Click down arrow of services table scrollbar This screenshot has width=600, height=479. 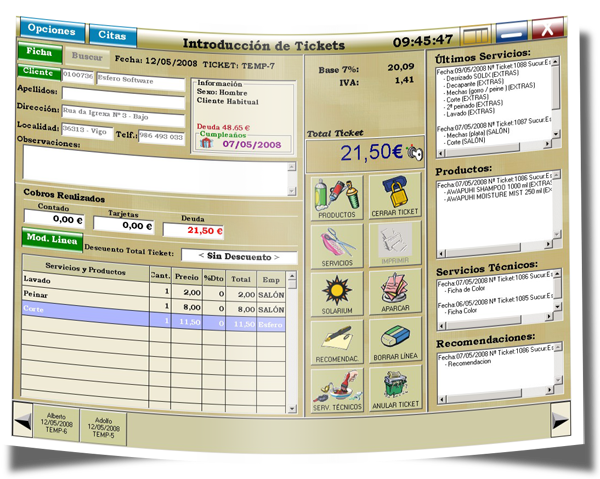click(x=292, y=409)
